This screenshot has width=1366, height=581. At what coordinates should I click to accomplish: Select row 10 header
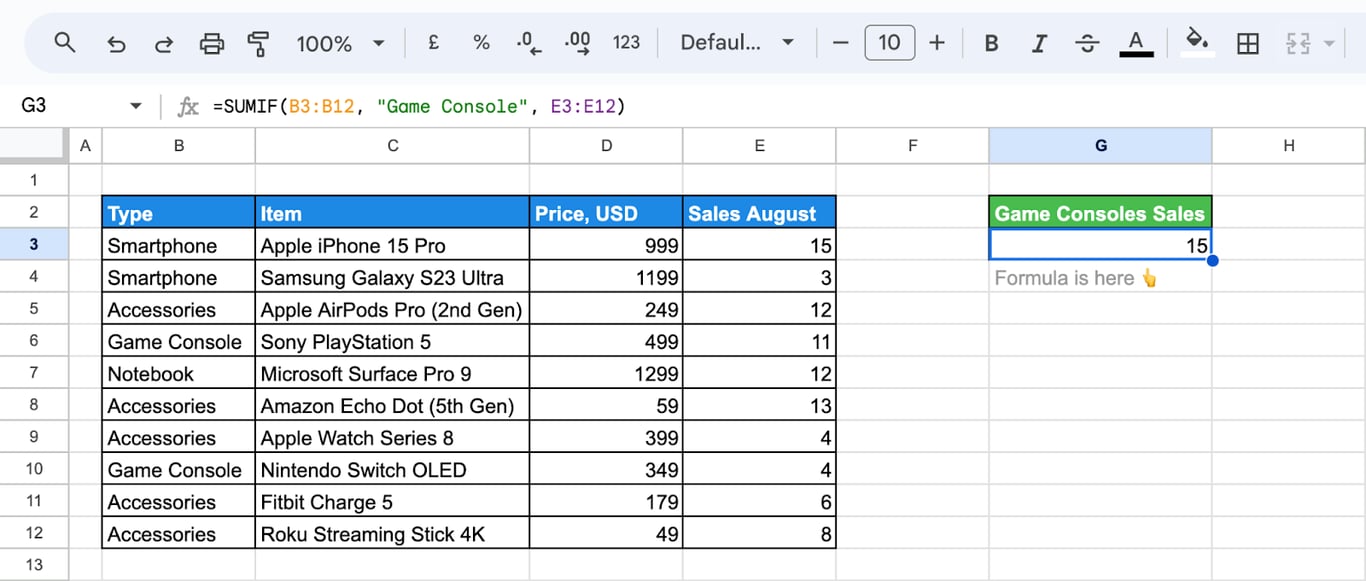coord(34,469)
